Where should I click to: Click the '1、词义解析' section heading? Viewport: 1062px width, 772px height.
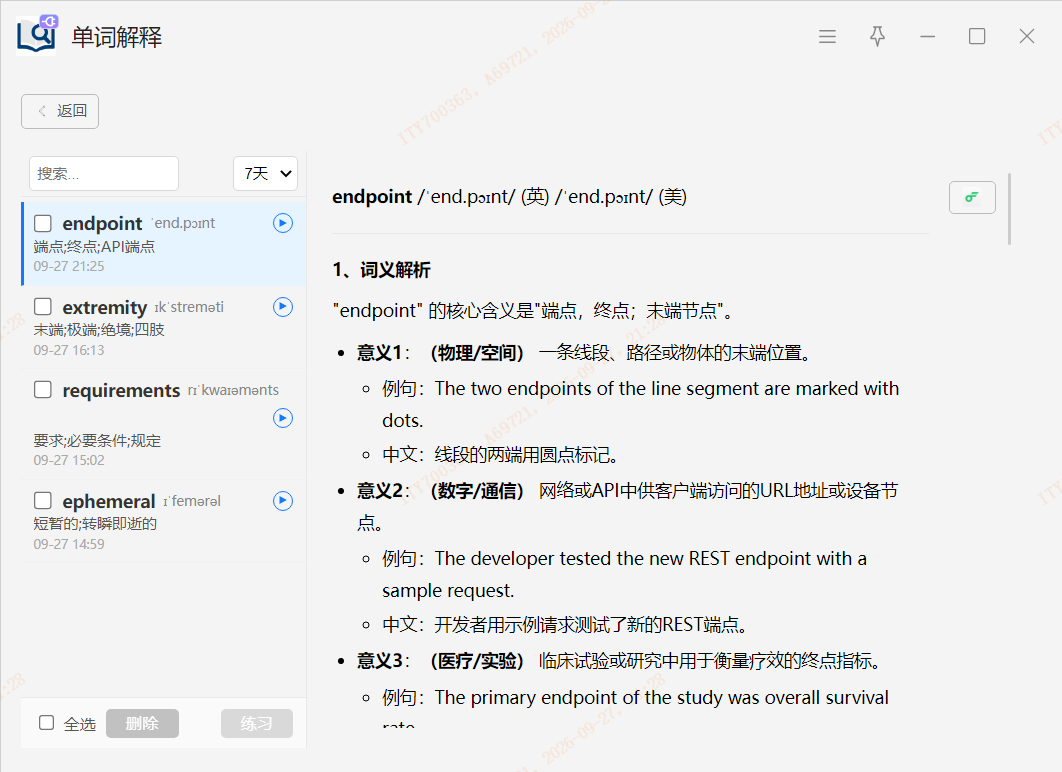click(x=381, y=270)
